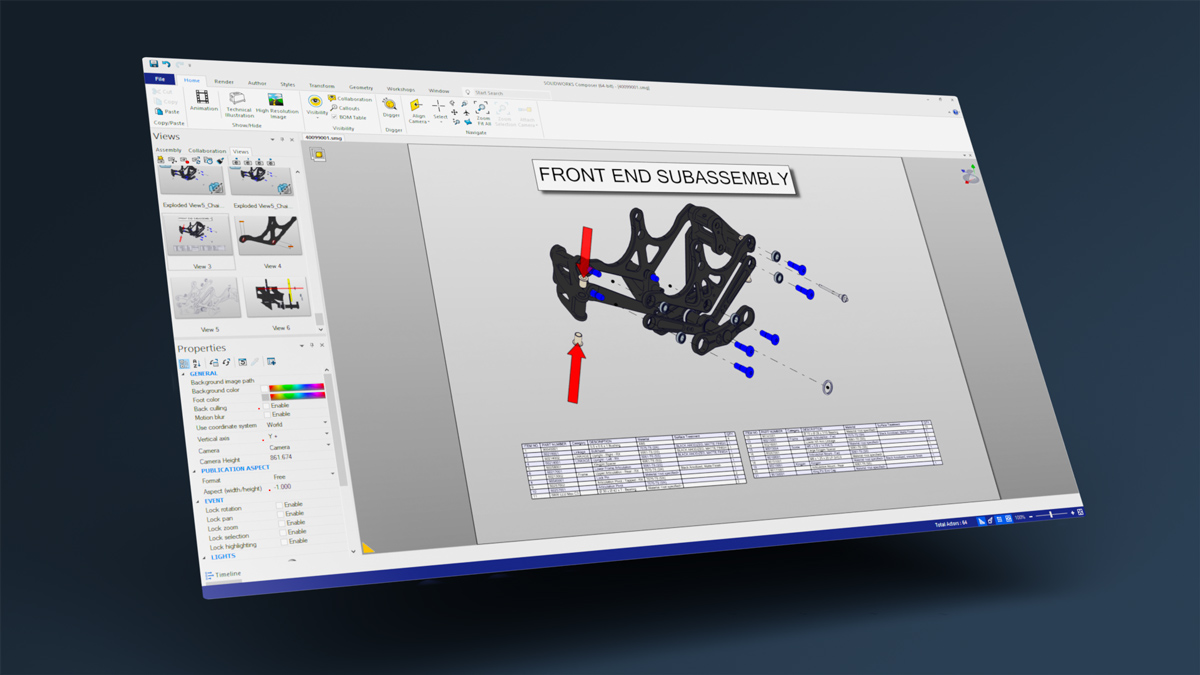Image resolution: width=1200 pixels, height=675 pixels.
Task: Pick the Background color spectrum swatch
Action: 298,387
